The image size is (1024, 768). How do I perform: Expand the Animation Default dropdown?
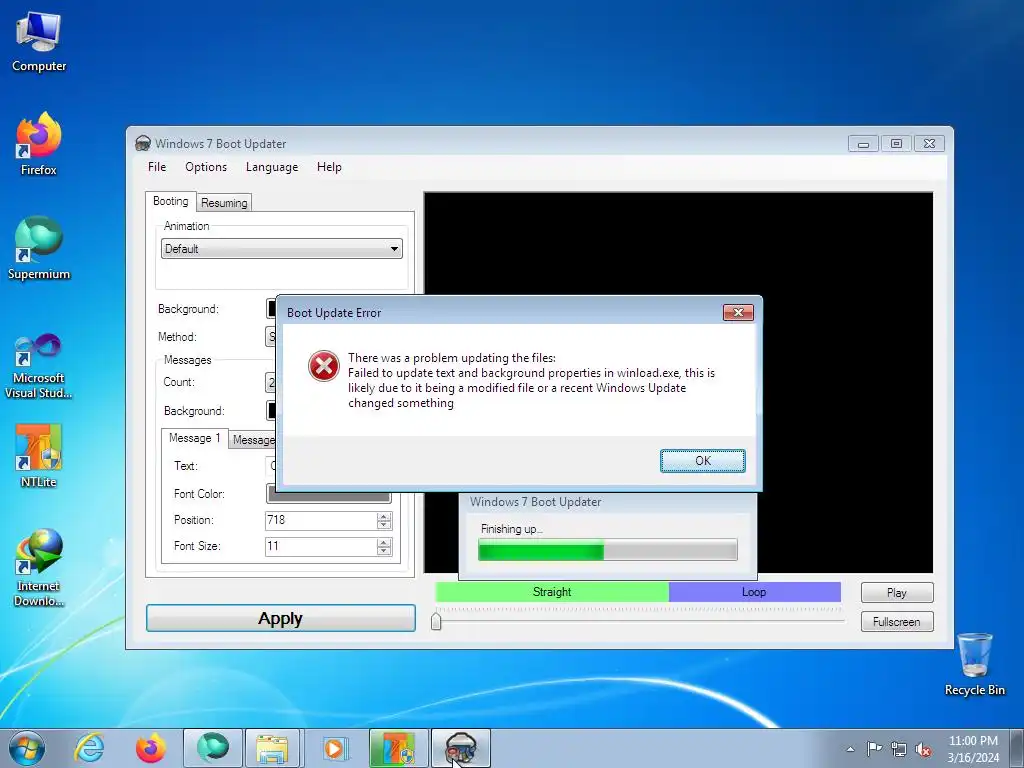[281, 249]
